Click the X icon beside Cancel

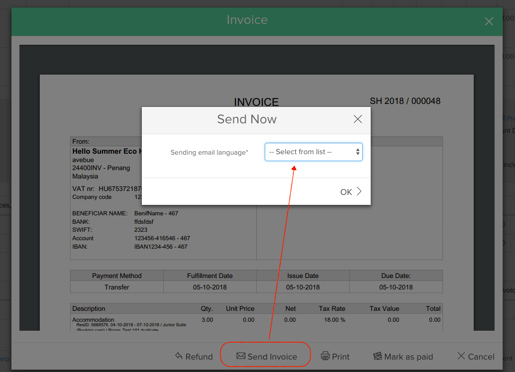pyautogui.click(x=461, y=356)
